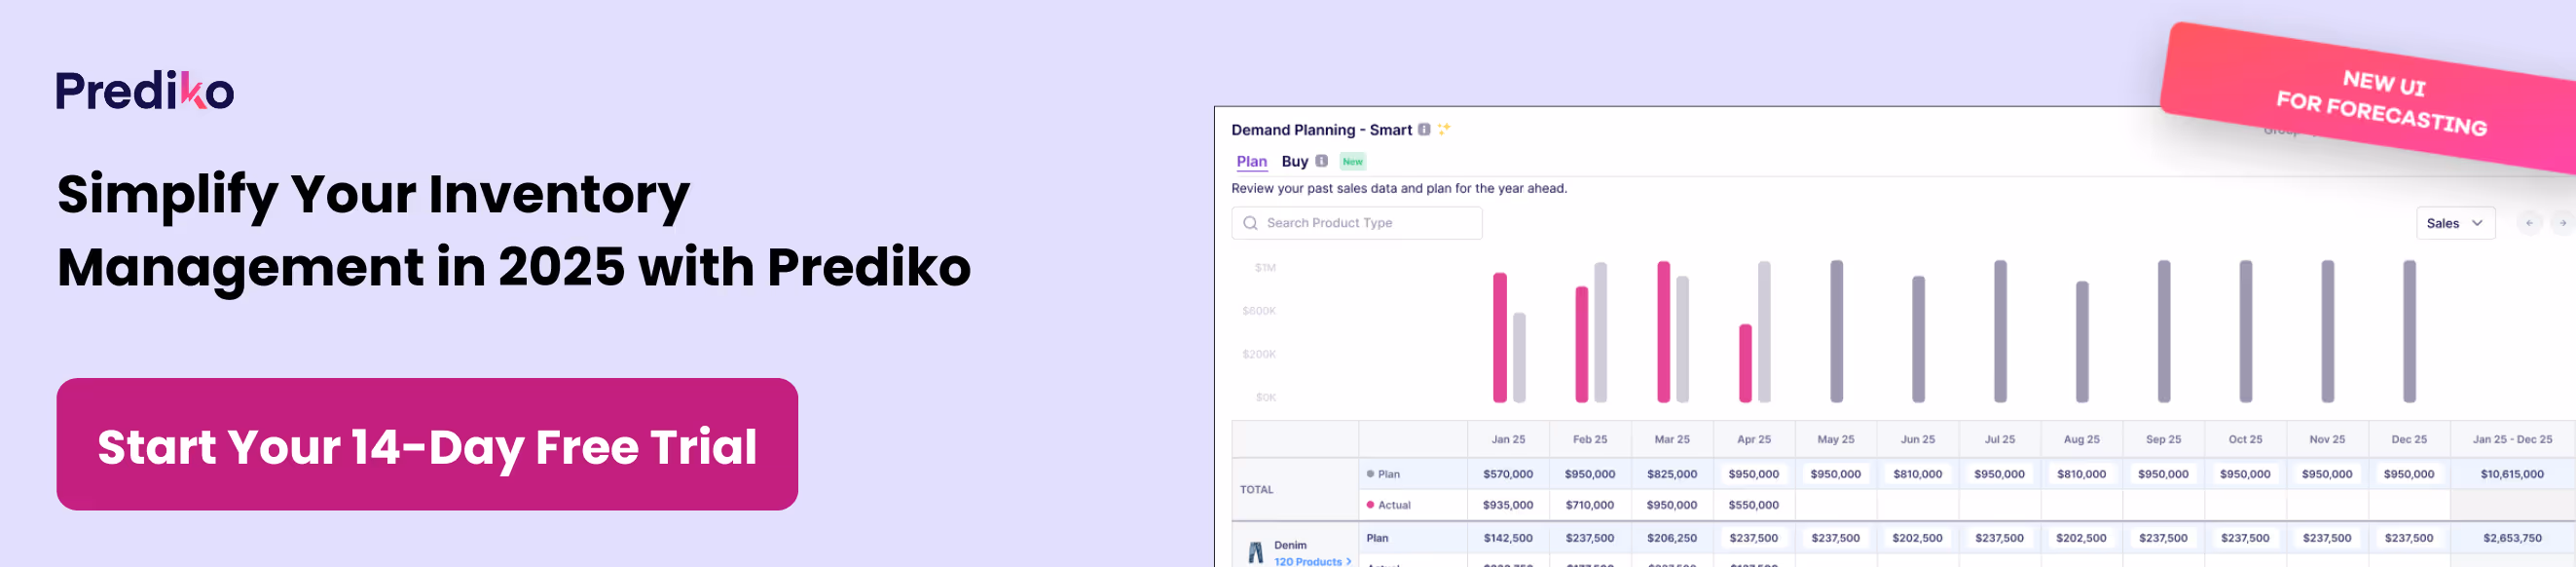Click the green New badge
This screenshot has width=2576, height=567.
coord(1352,161)
